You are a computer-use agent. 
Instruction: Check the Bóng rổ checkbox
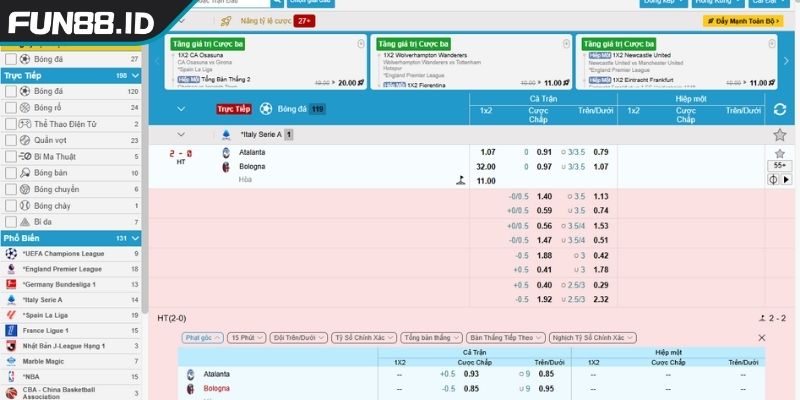point(10,108)
